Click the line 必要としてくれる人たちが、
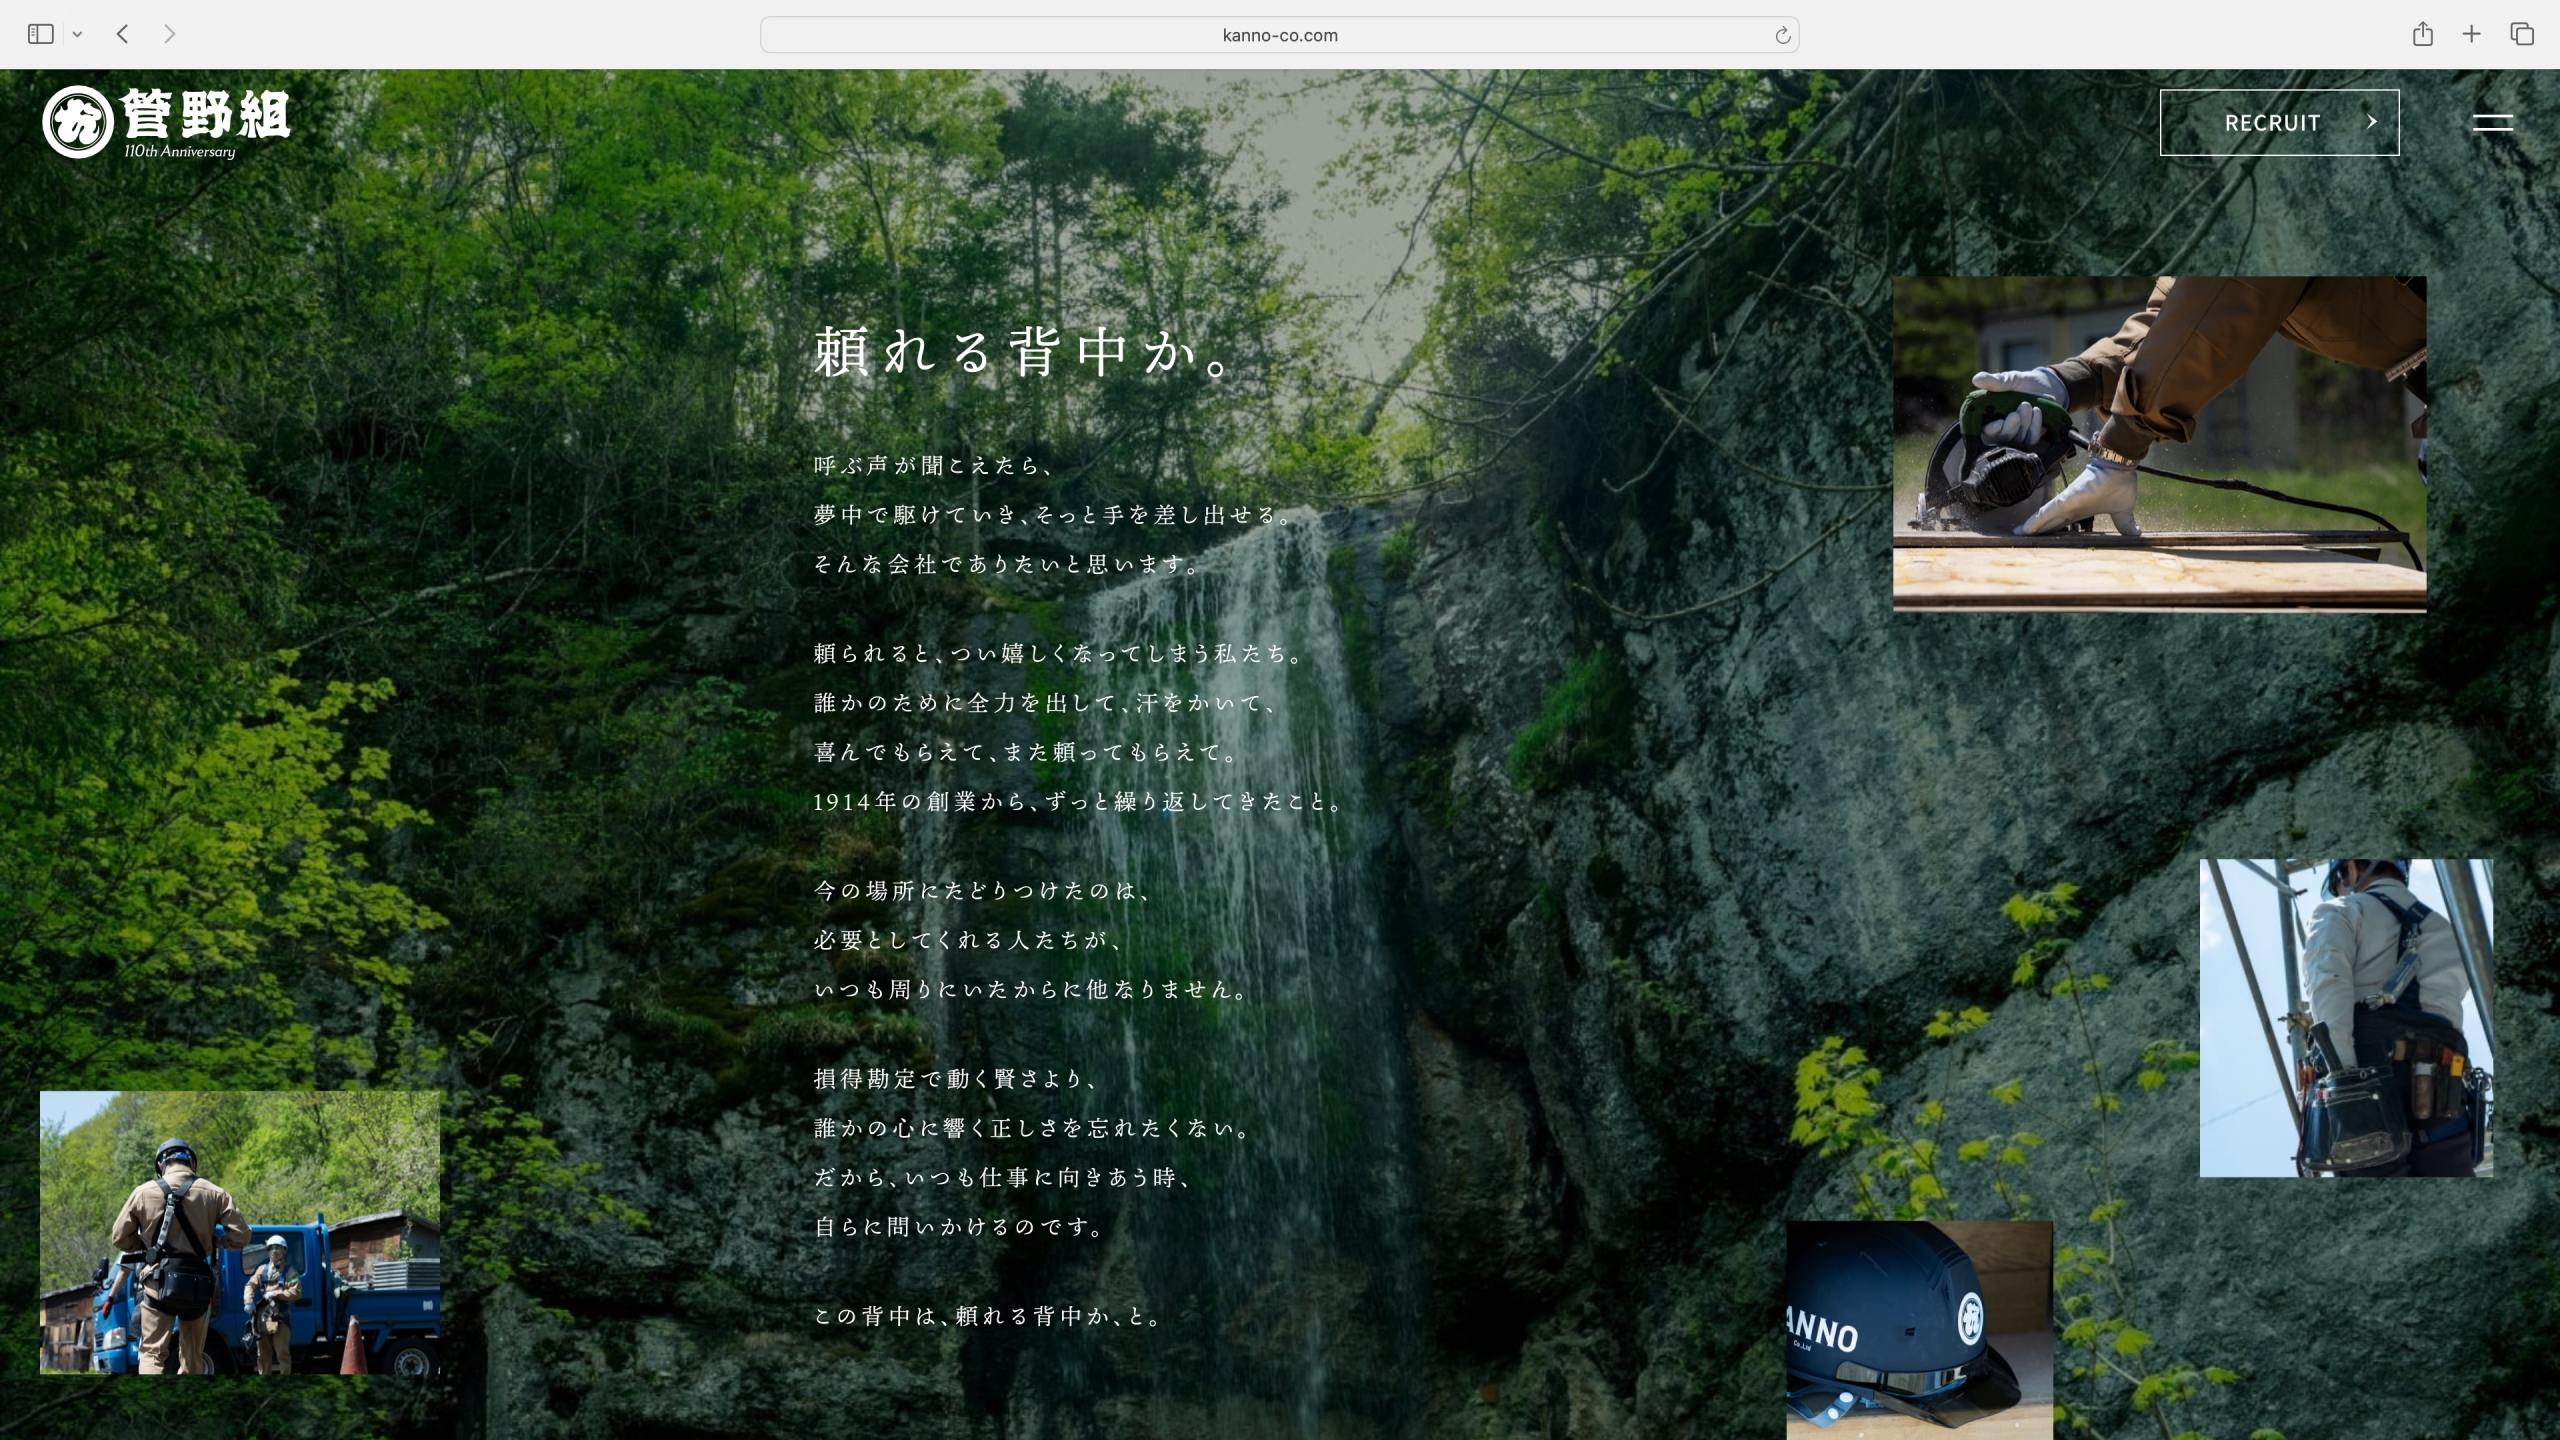 (970, 940)
